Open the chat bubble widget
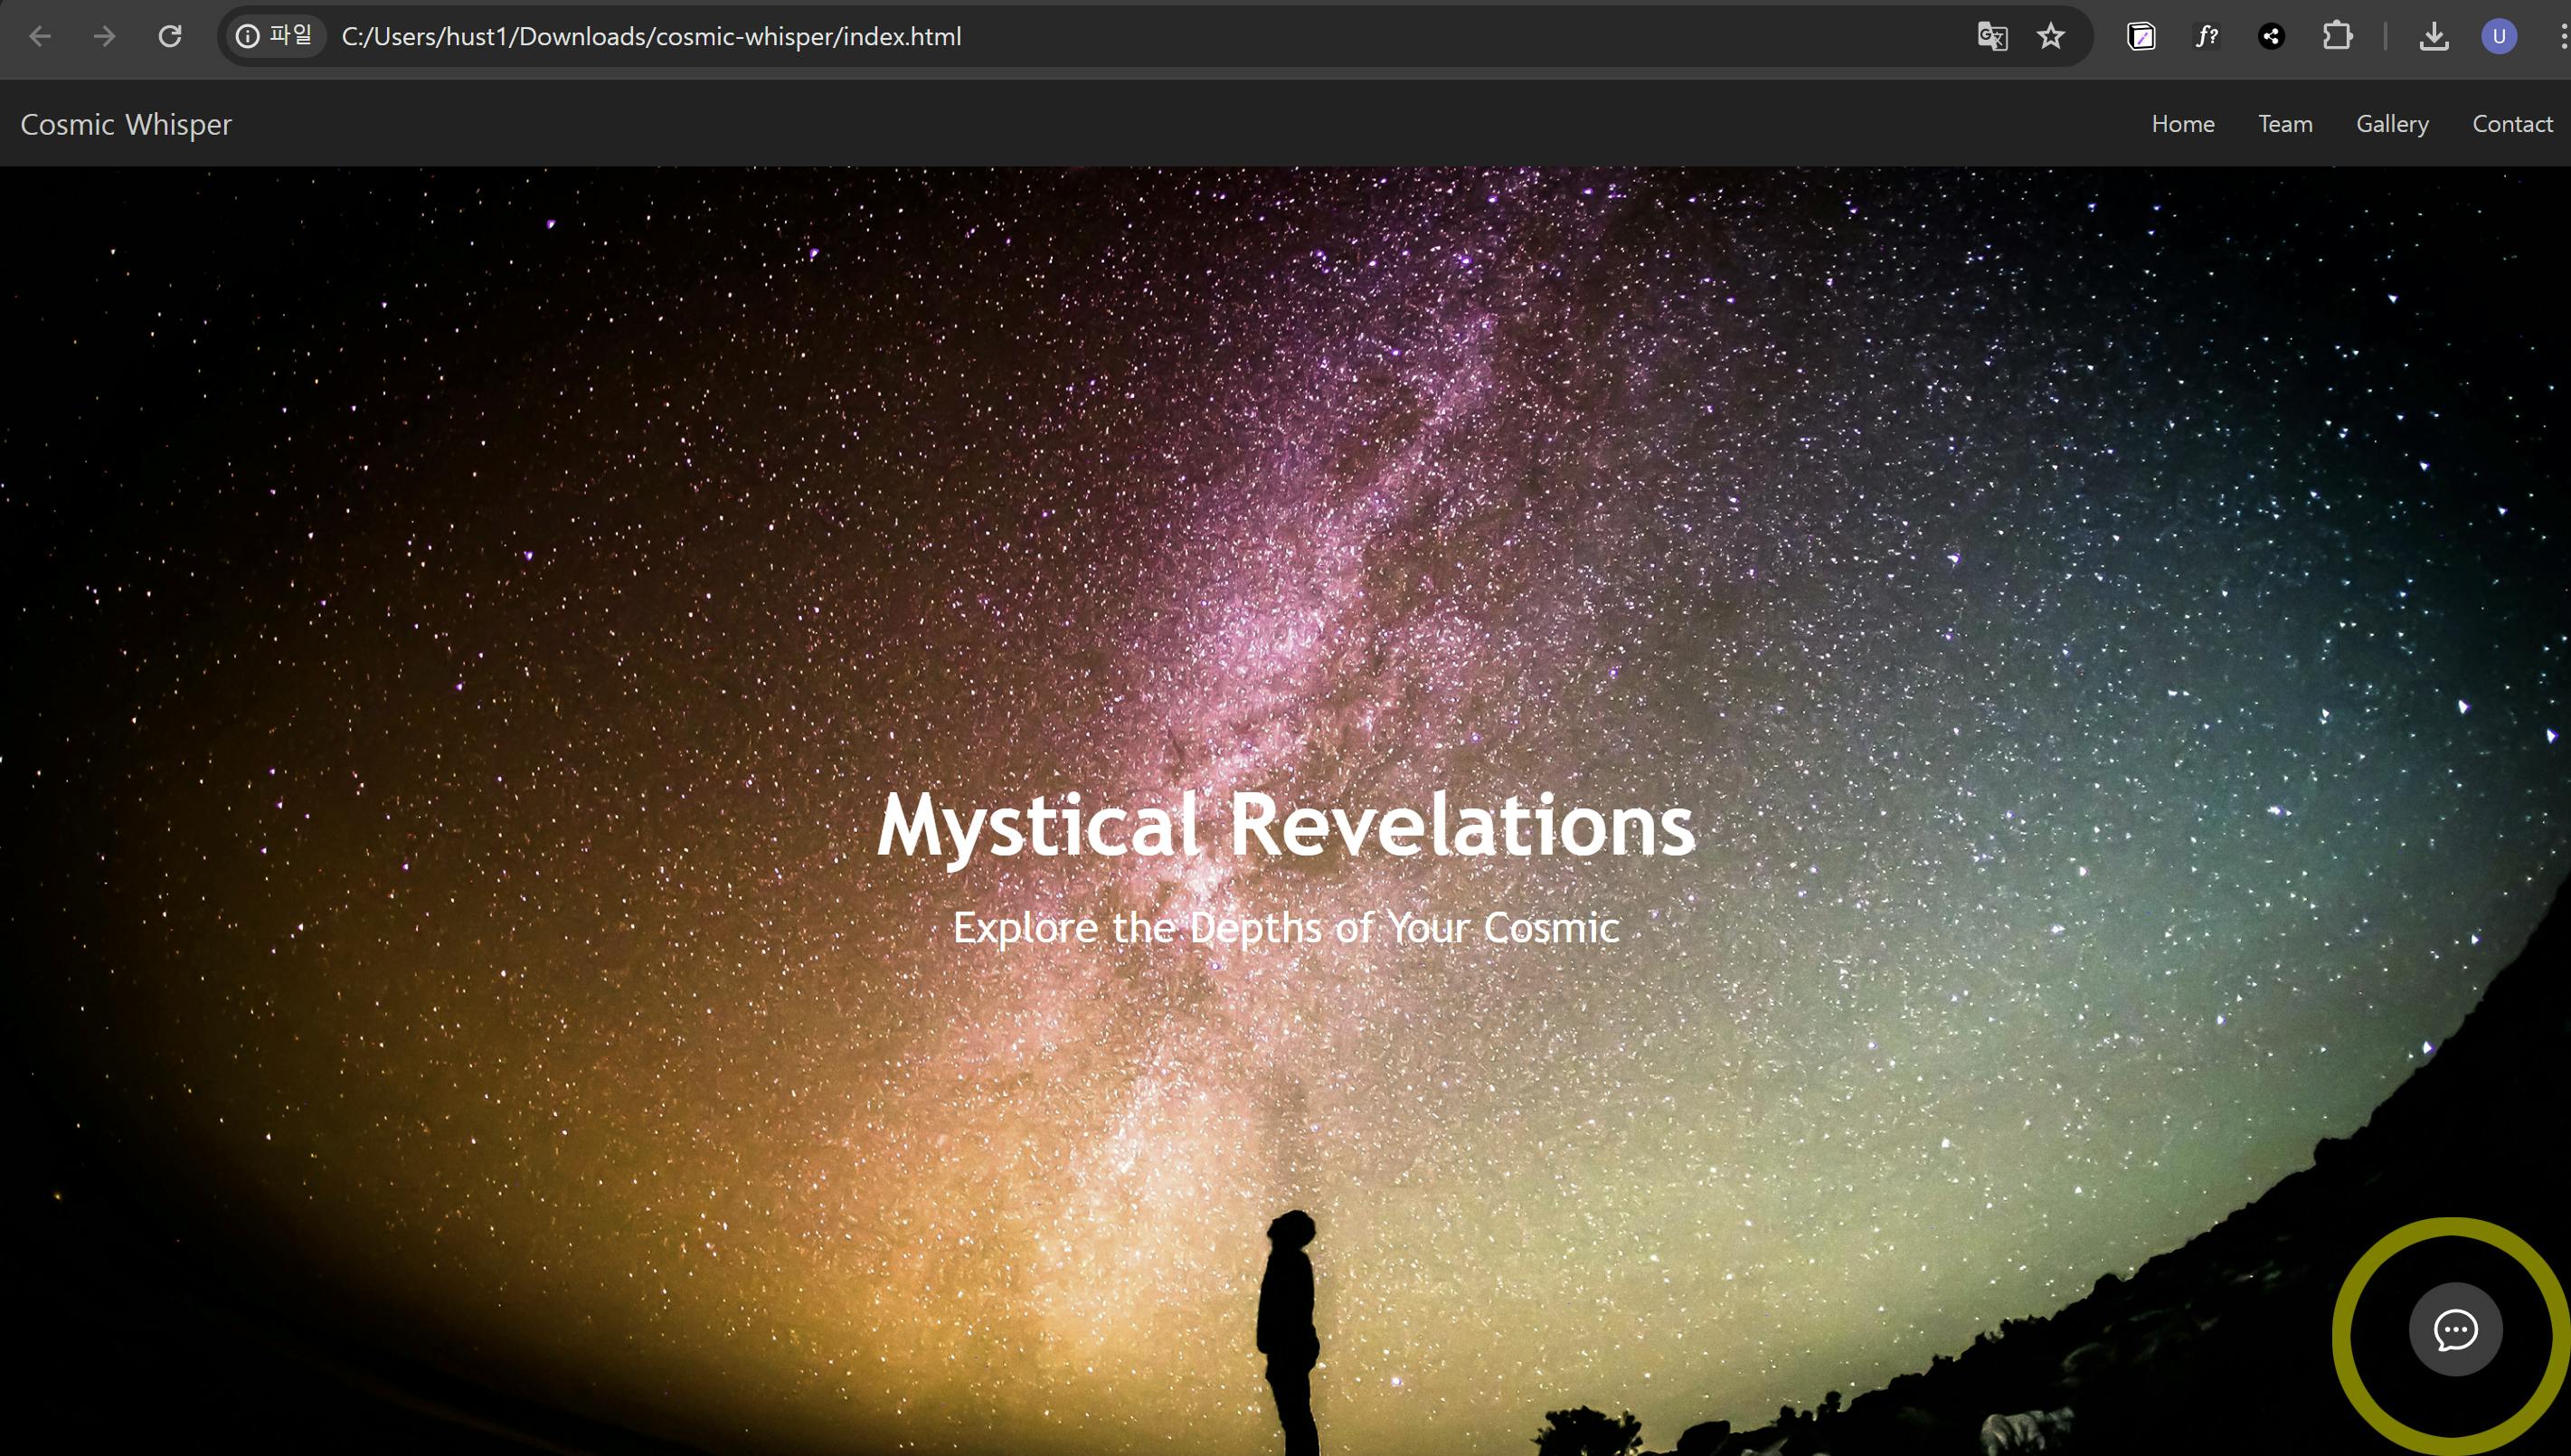This screenshot has width=2571, height=1456. [2455, 1330]
